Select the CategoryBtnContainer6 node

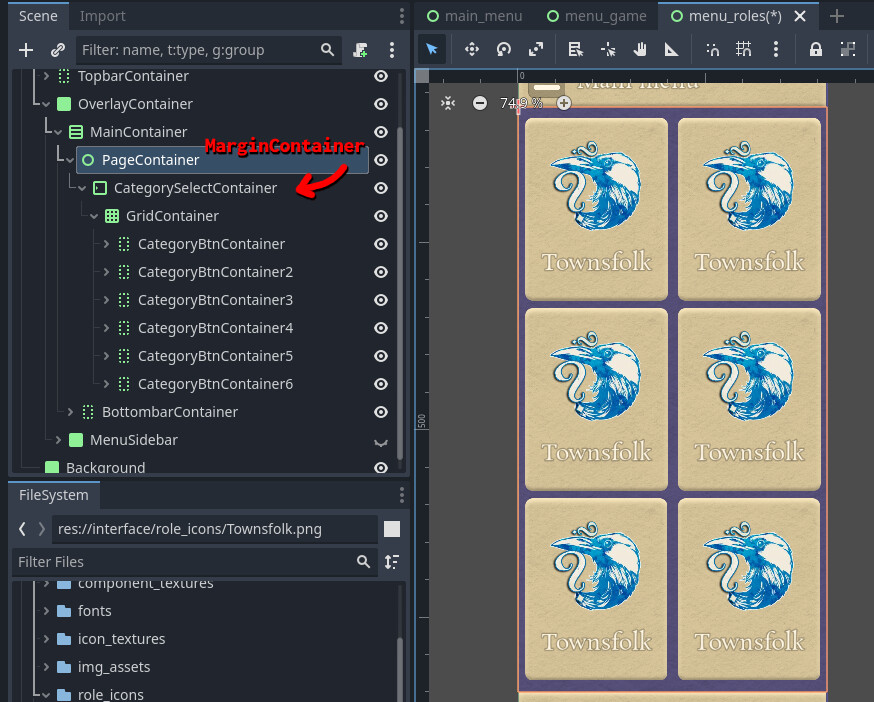[x=215, y=384]
